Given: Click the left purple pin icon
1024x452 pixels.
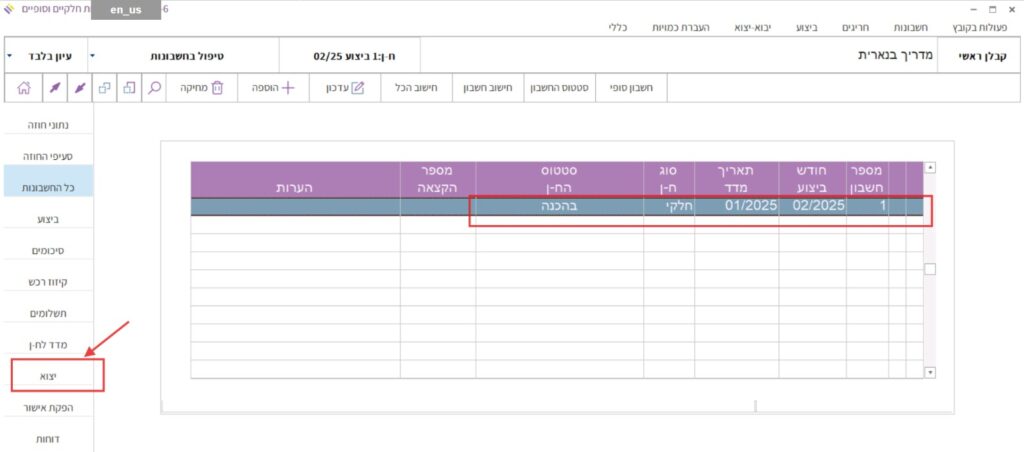Looking at the screenshot, I should (54, 88).
